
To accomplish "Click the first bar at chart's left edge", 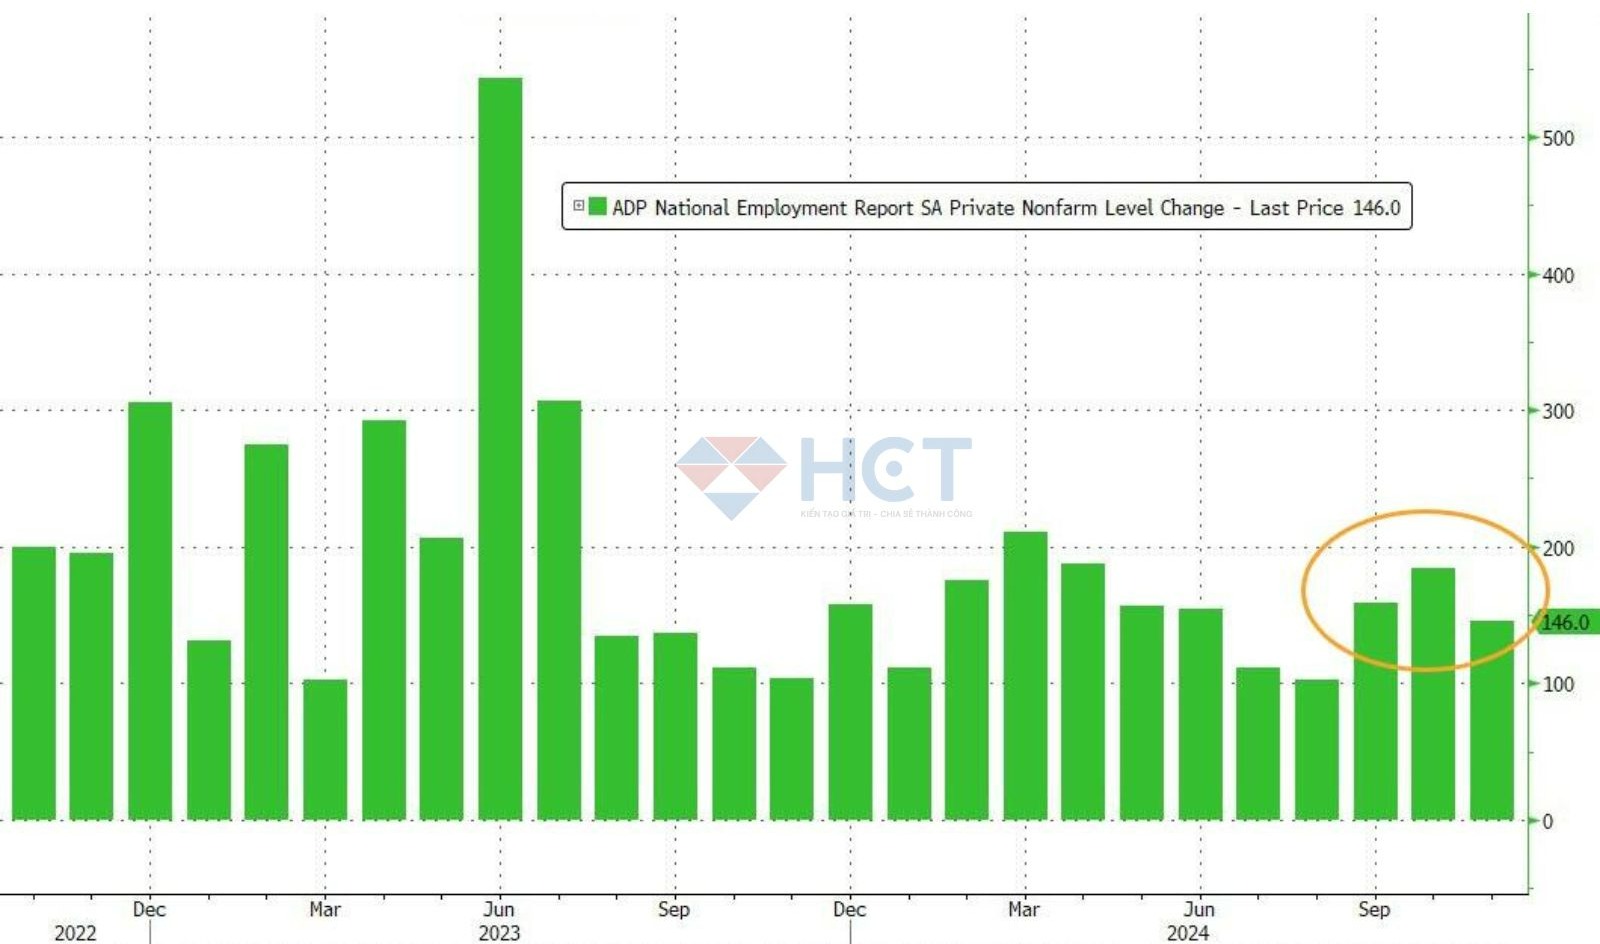I will [x=33, y=684].
